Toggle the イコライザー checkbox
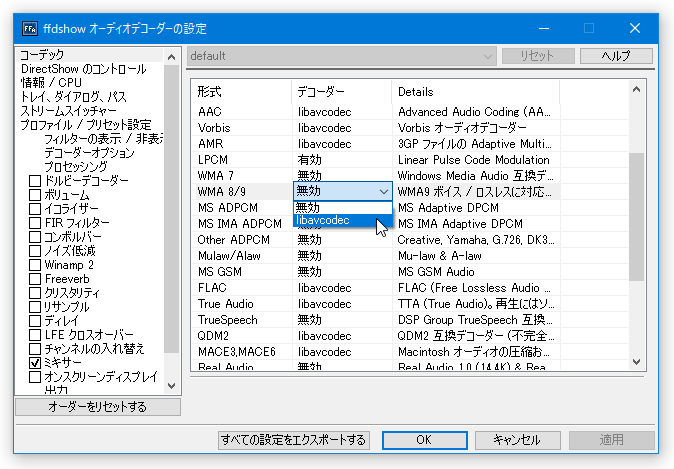Image resolution: width=674 pixels, height=469 pixels. point(35,209)
